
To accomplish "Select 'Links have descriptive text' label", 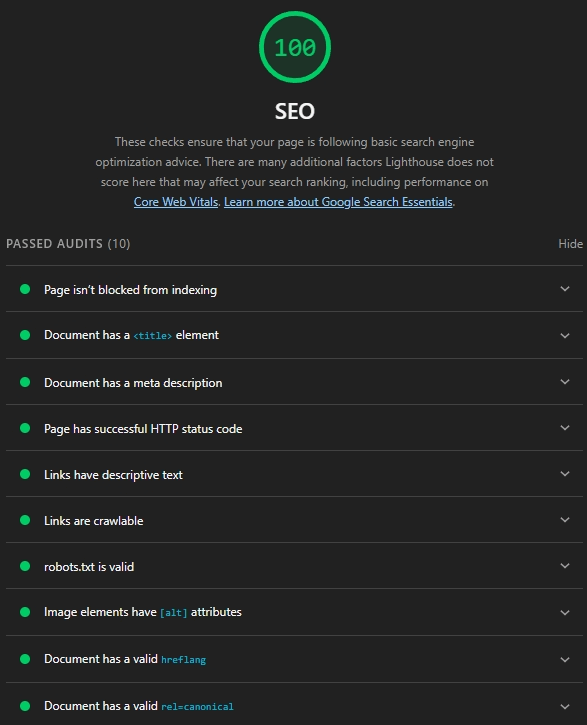I will [x=113, y=475].
